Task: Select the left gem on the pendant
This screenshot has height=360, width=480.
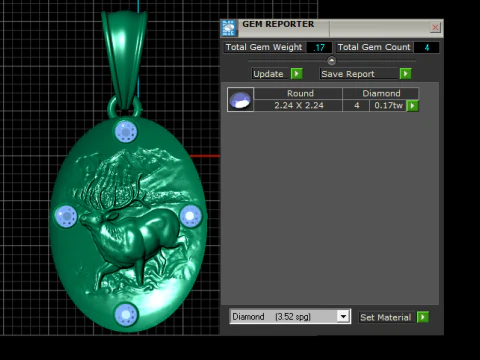Action: point(66,216)
